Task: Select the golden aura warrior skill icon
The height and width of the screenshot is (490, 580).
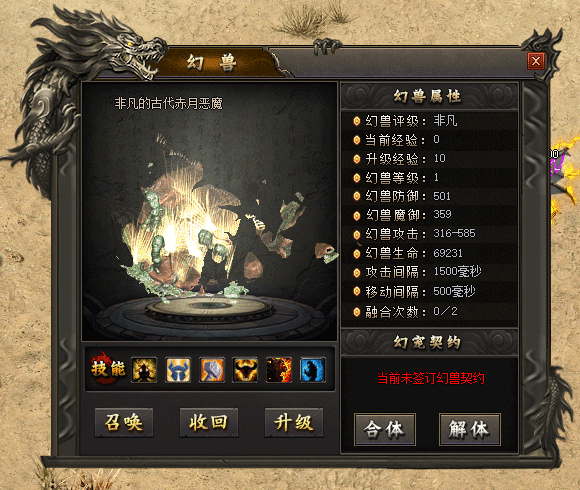Action: tap(144, 369)
